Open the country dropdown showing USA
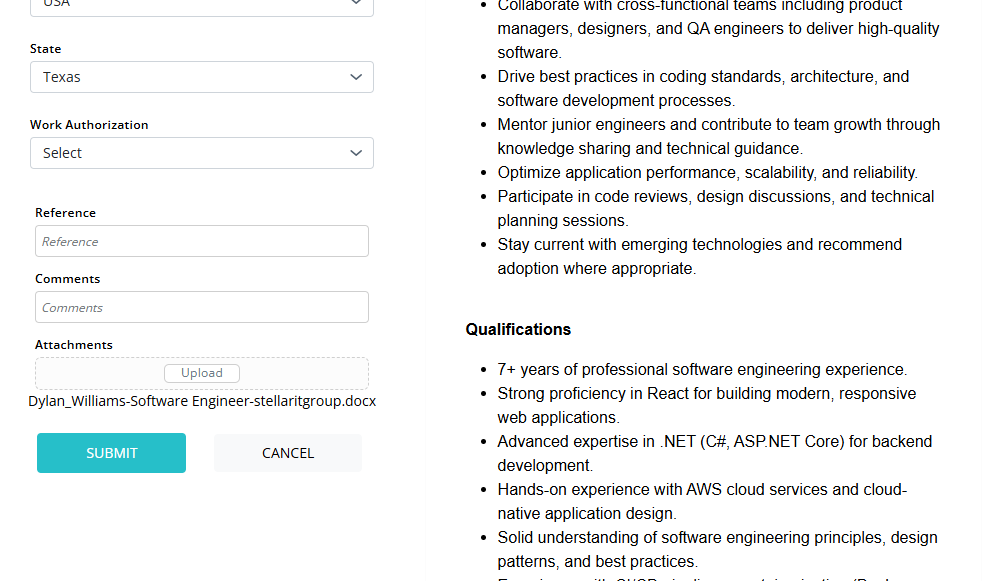This screenshot has width=987, height=581. pos(200,5)
